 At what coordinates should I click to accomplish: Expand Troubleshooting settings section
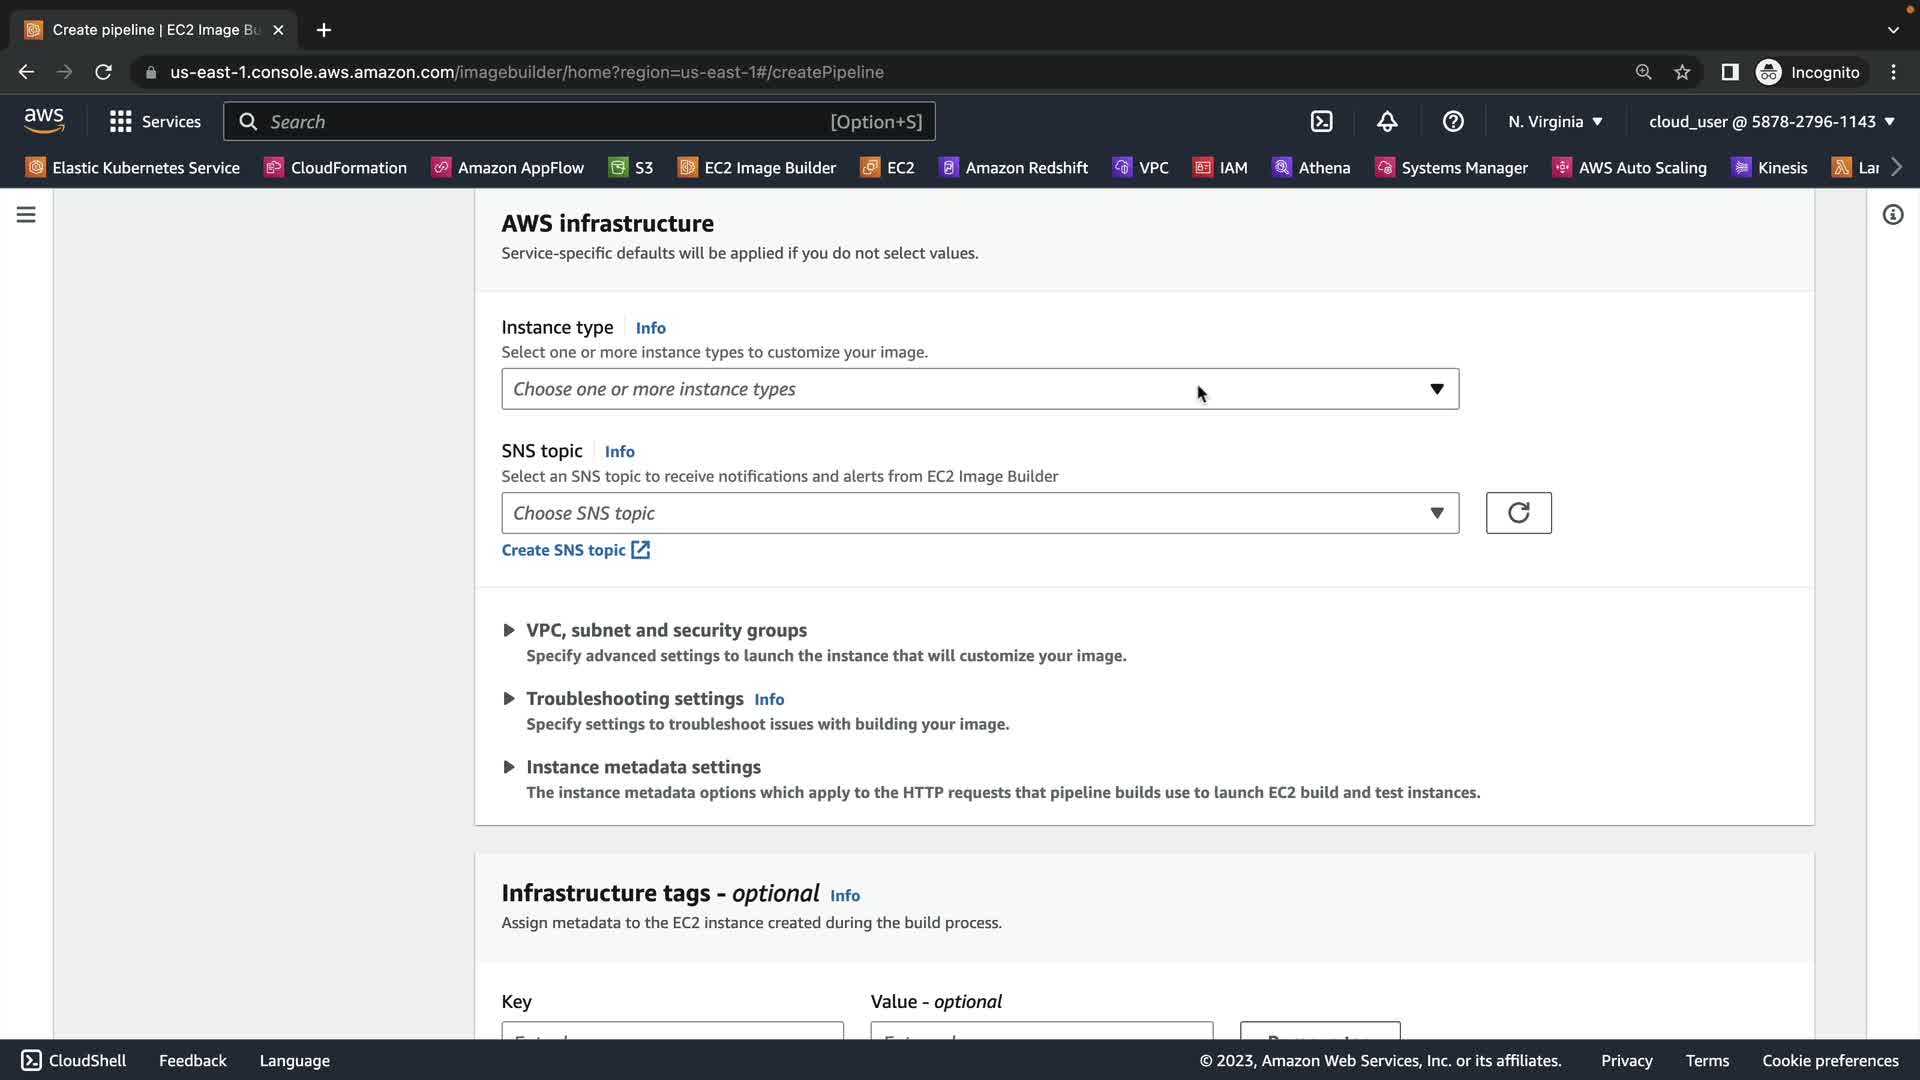pyautogui.click(x=634, y=698)
